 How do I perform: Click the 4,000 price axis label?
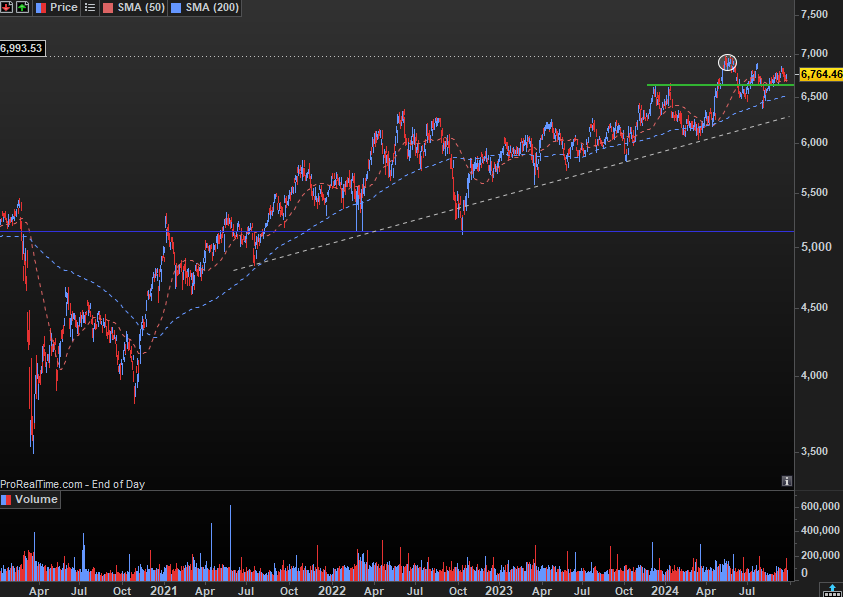[x=814, y=375]
